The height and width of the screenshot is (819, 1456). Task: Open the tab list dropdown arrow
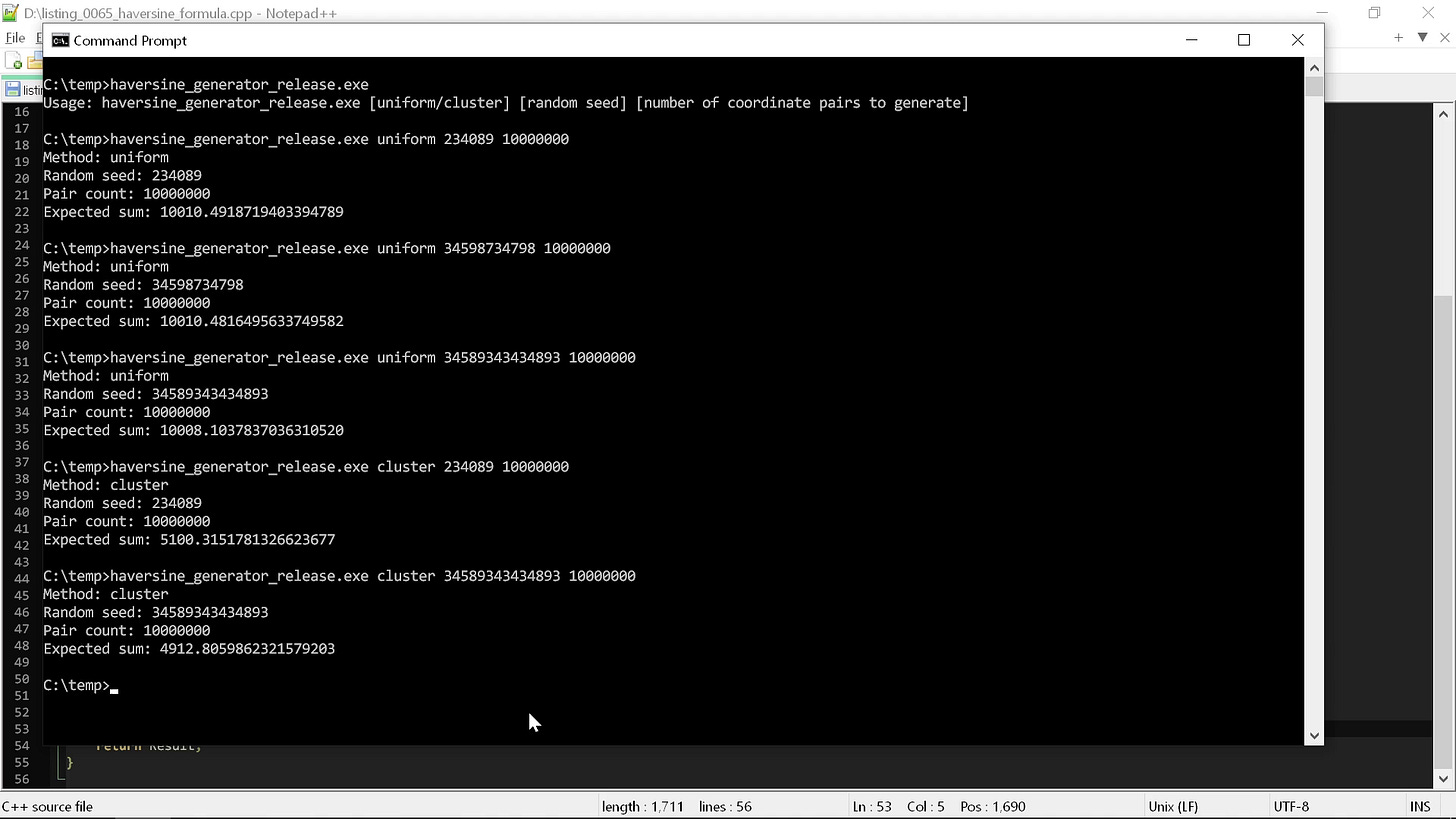[x=1422, y=37]
